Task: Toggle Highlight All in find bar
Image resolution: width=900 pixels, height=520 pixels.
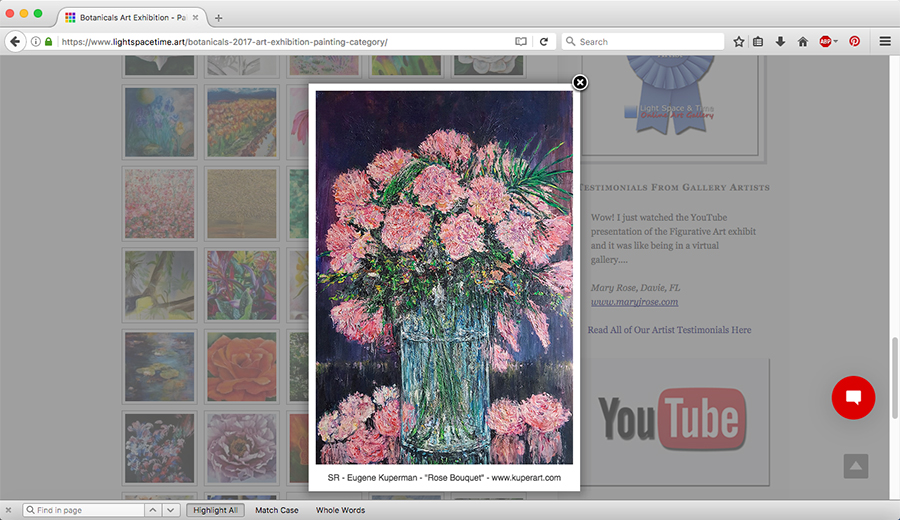Action: point(215,510)
